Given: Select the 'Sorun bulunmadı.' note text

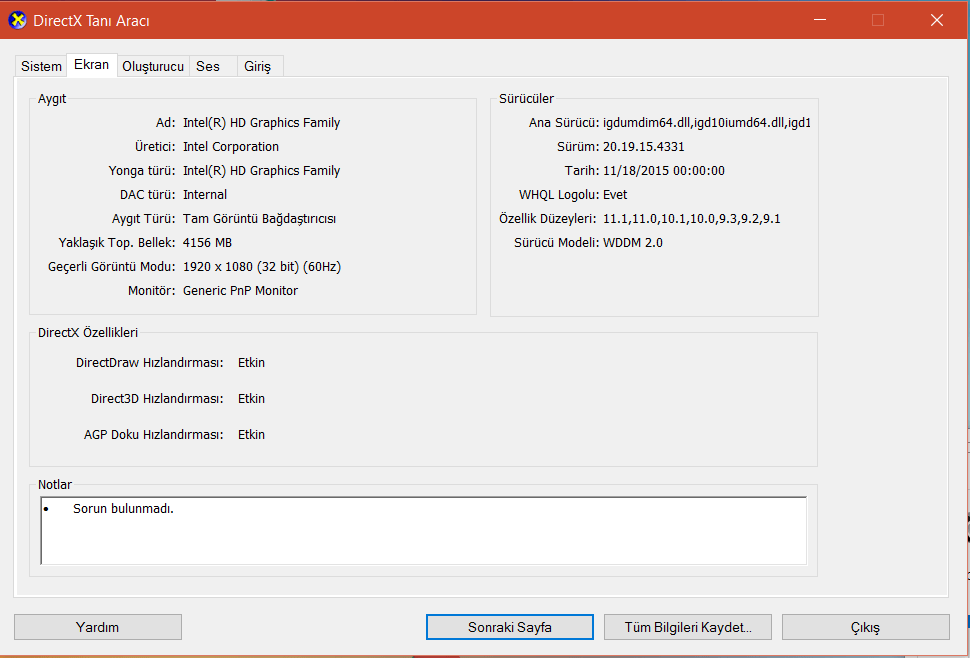Looking at the screenshot, I should click(x=123, y=509).
